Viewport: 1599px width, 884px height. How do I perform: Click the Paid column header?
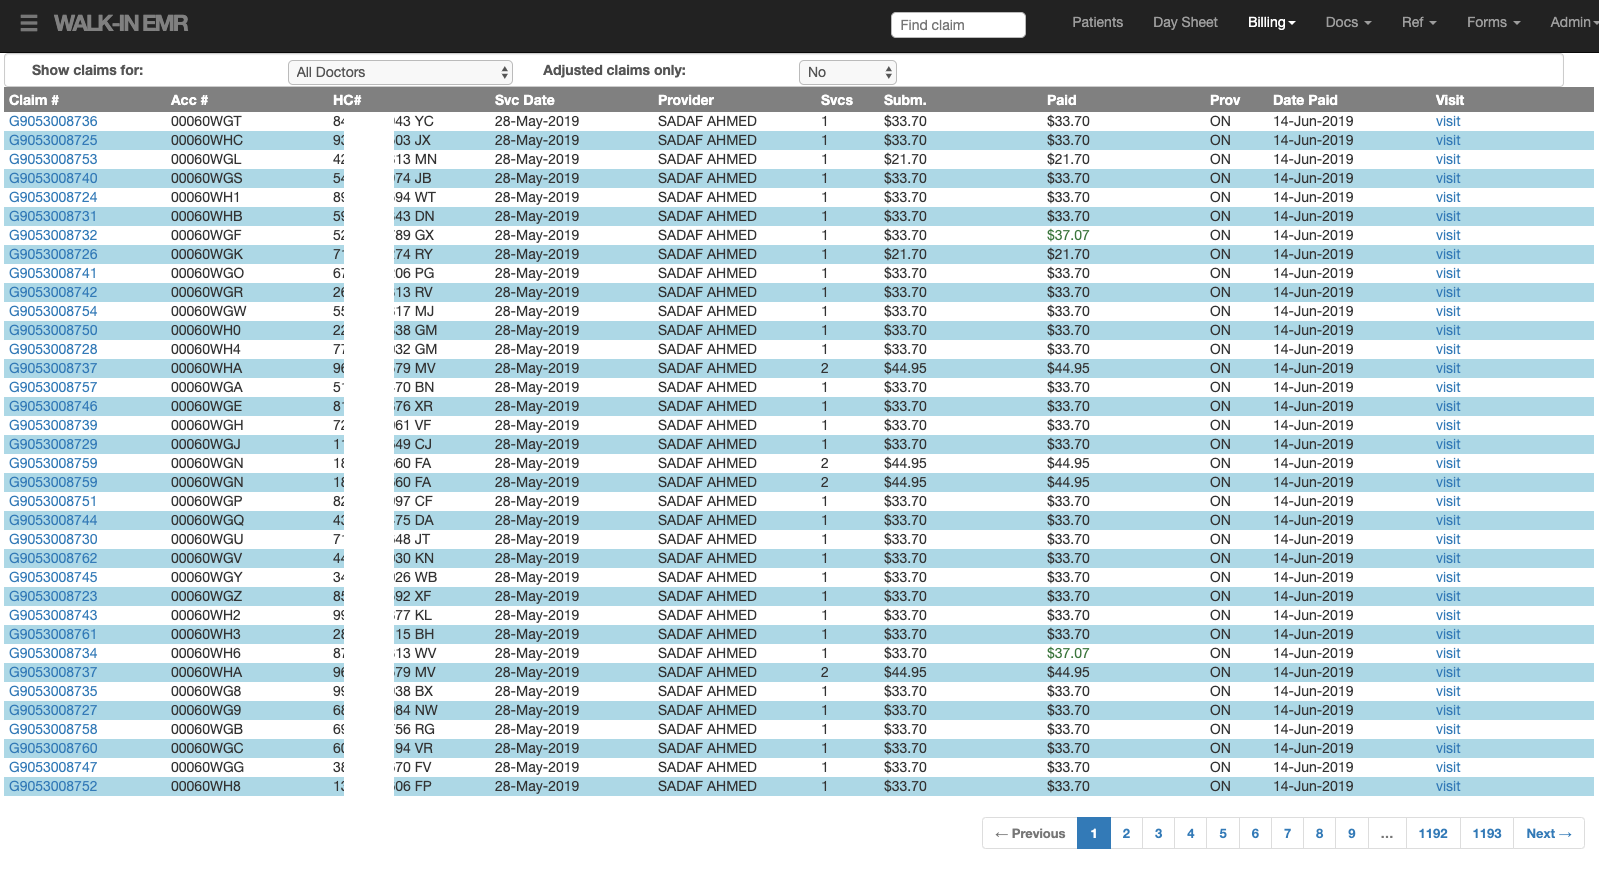click(x=1061, y=100)
